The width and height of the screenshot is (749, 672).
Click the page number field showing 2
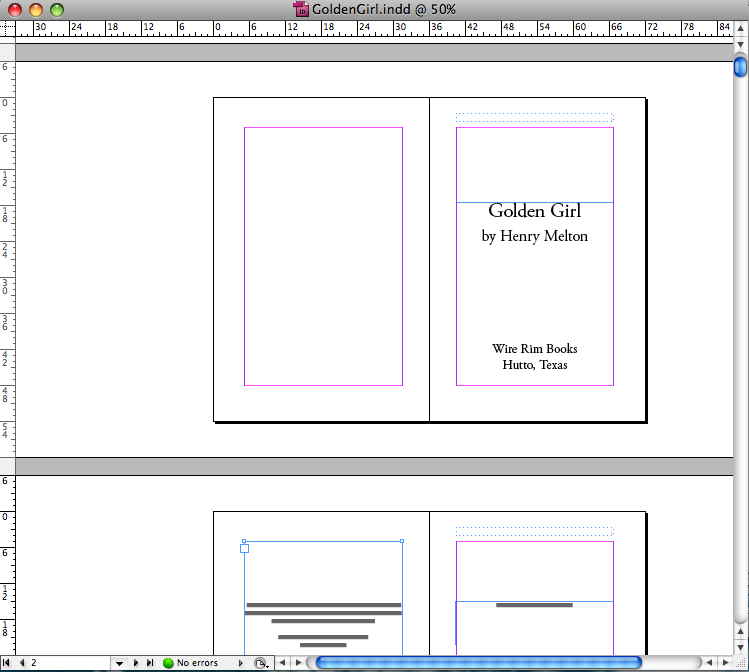(x=69, y=663)
